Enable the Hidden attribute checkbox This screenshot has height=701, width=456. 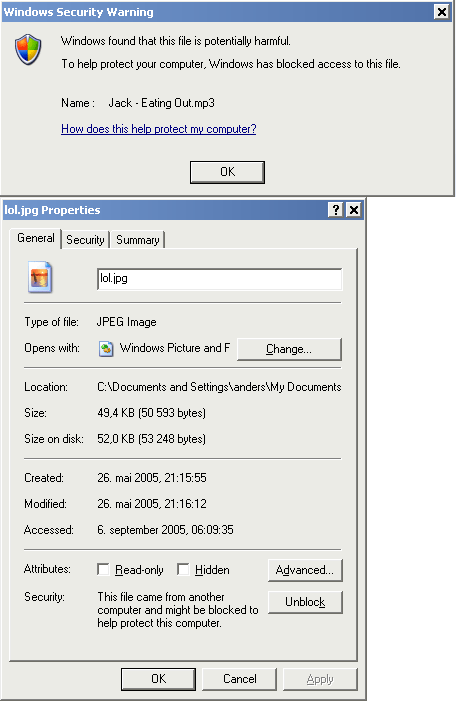(183, 569)
